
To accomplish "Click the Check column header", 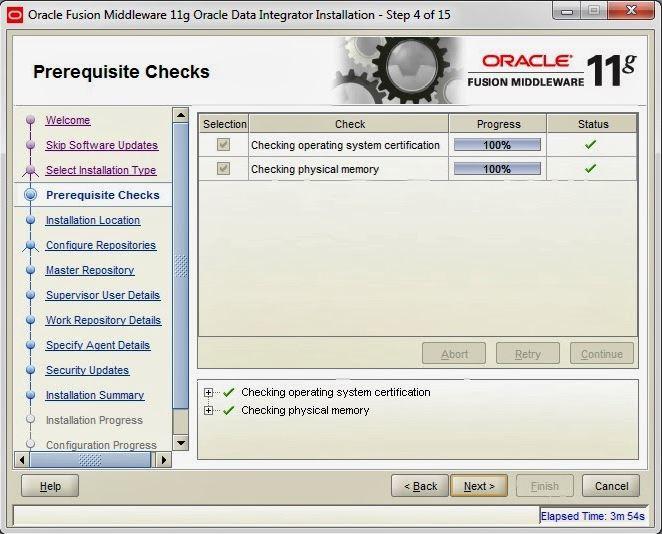I will coord(350,124).
